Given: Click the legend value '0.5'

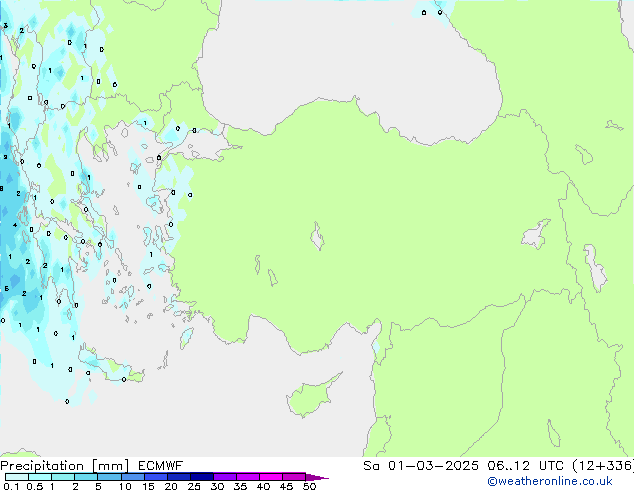Looking at the screenshot, I should pos(35,486).
